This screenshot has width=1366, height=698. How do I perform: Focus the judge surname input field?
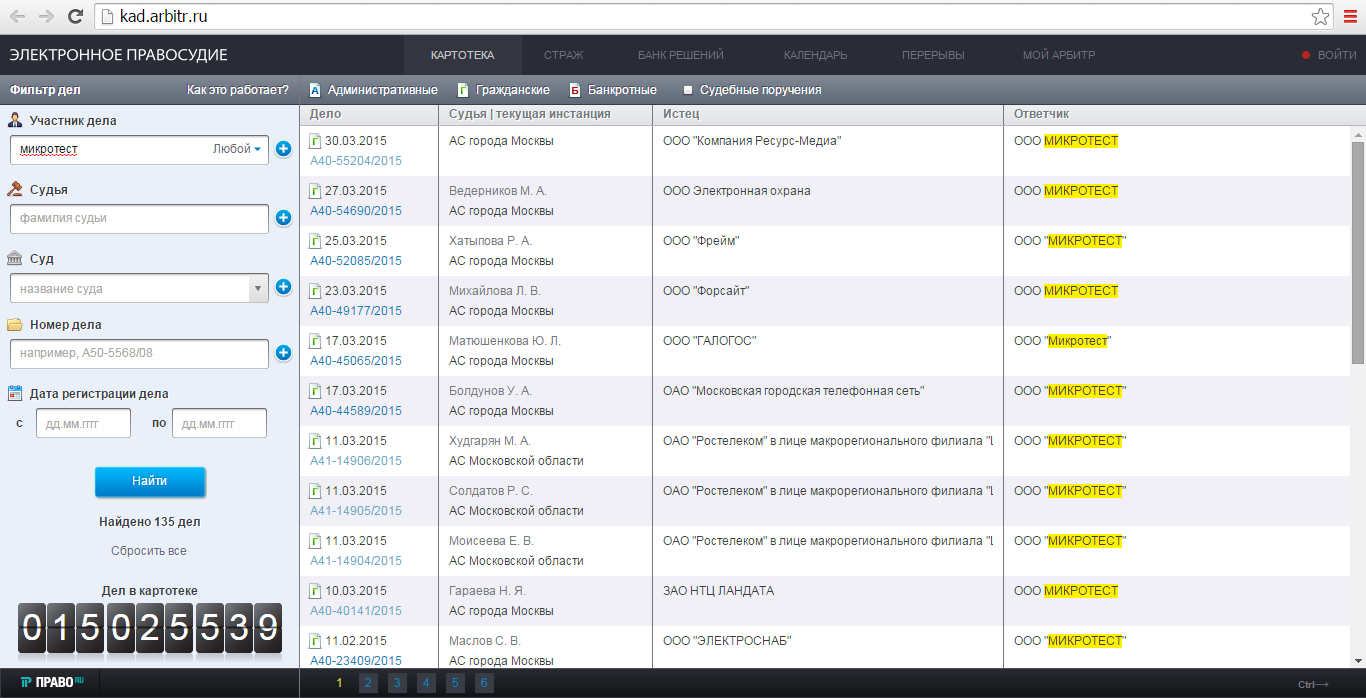tap(139, 218)
